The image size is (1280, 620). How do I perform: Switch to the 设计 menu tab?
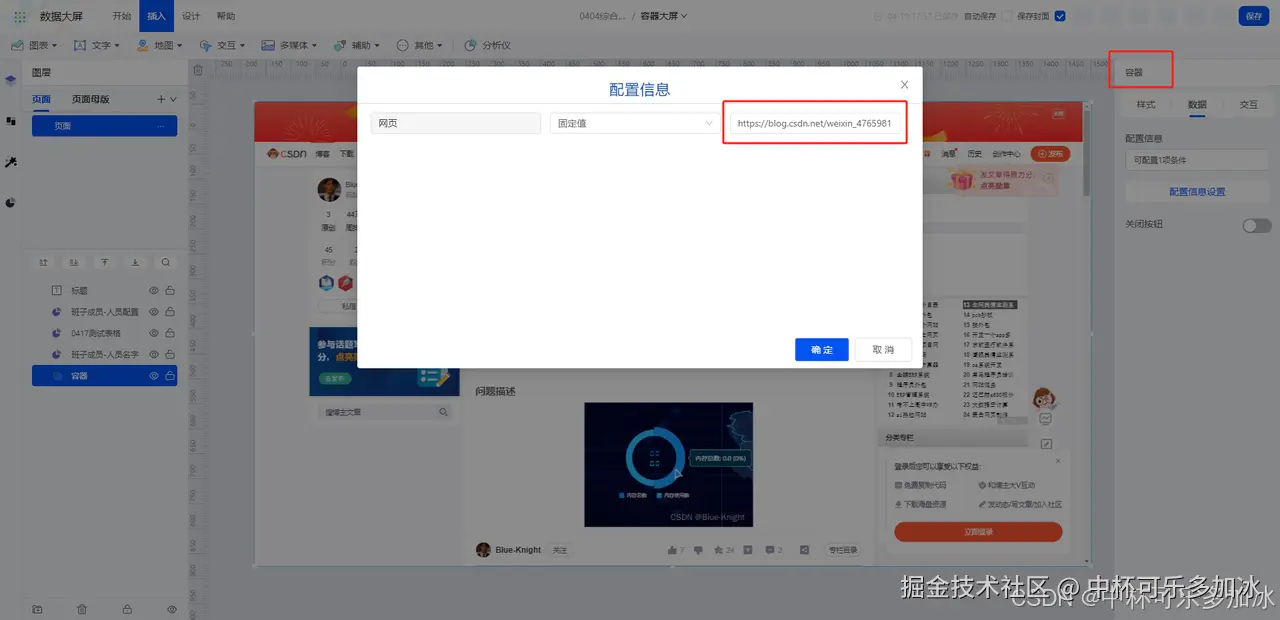191,15
